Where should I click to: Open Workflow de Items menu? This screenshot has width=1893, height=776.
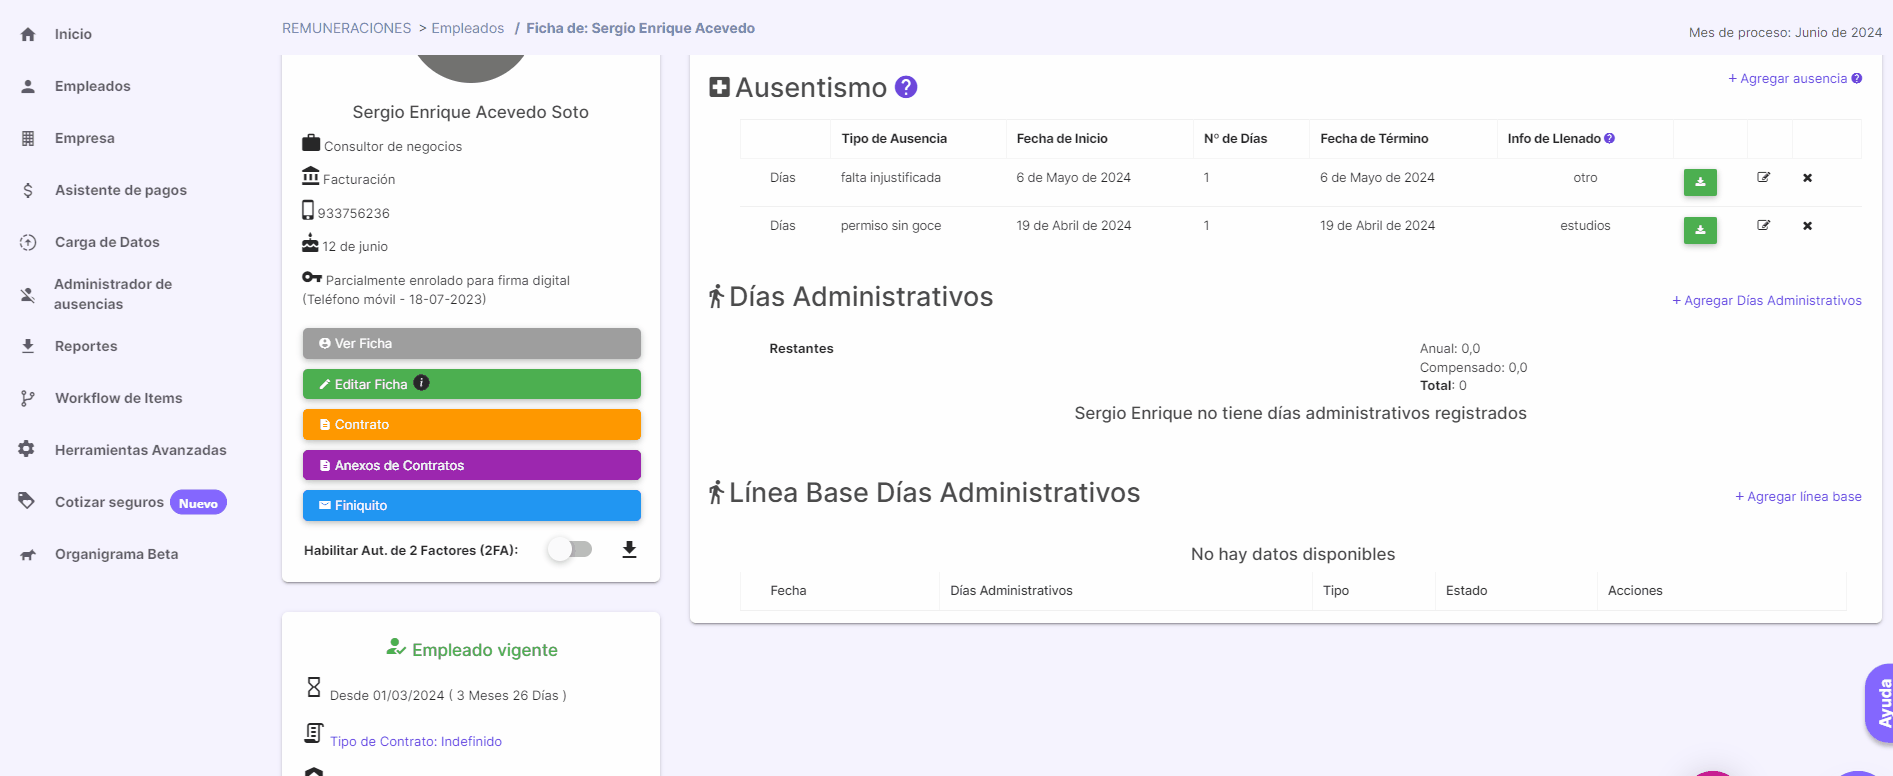click(x=119, y=398)
